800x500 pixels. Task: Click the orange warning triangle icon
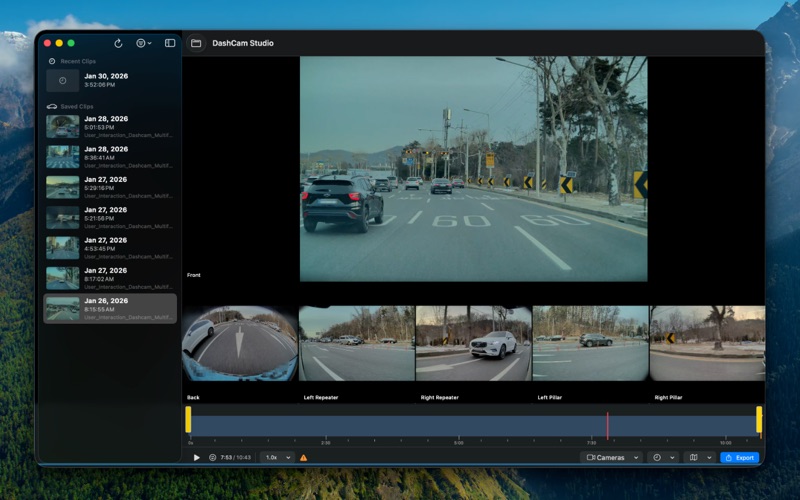(x=304, y=458)
